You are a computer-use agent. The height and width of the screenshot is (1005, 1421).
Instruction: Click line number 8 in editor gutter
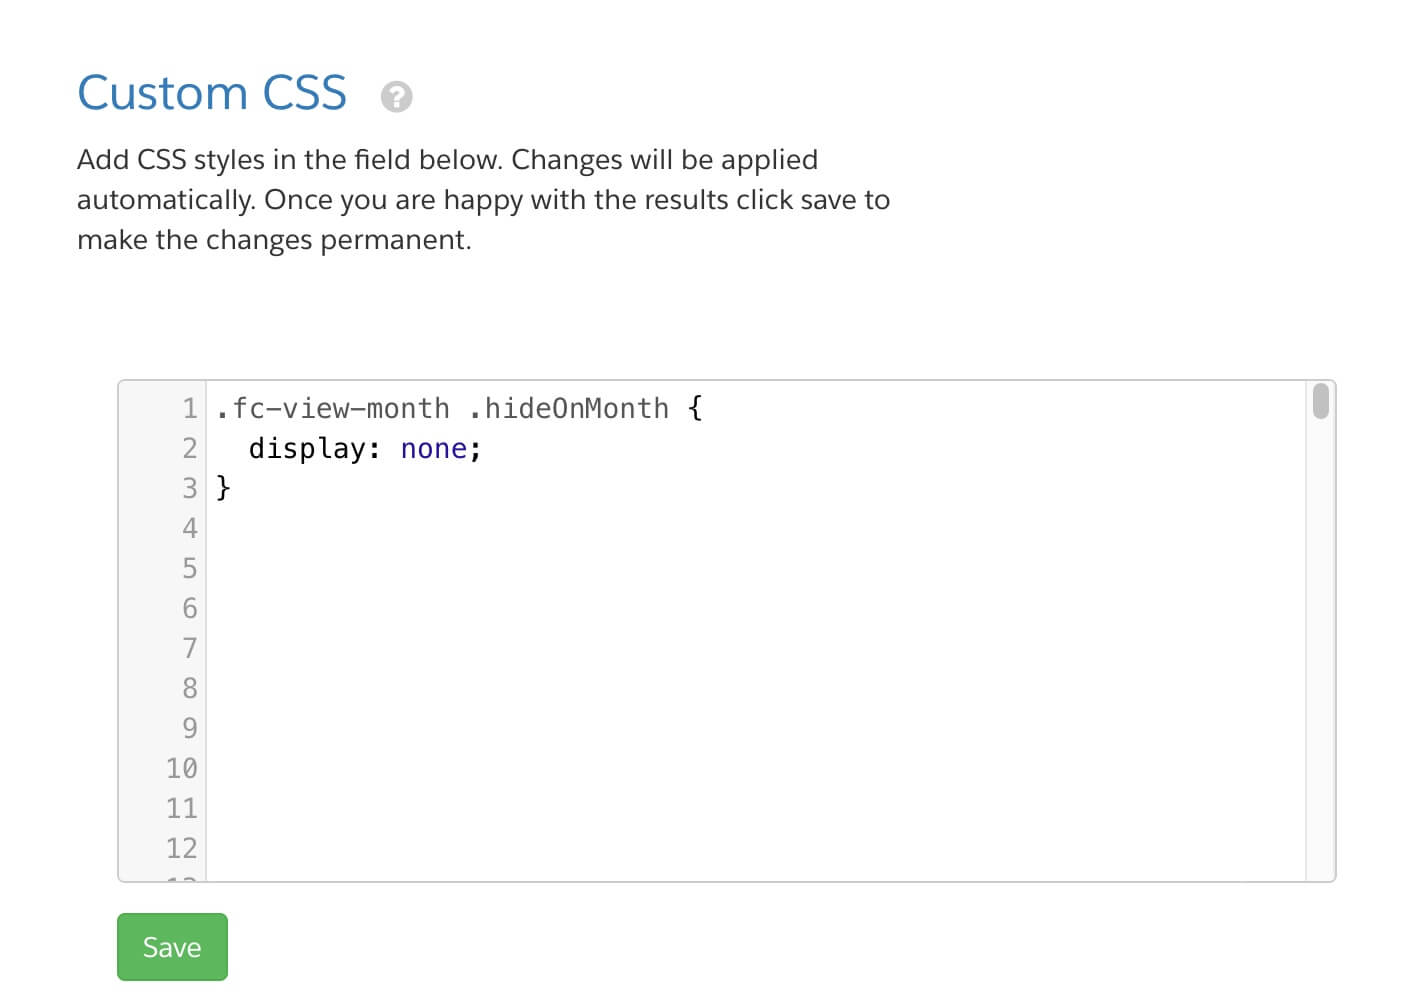click(x=189, y=688)
